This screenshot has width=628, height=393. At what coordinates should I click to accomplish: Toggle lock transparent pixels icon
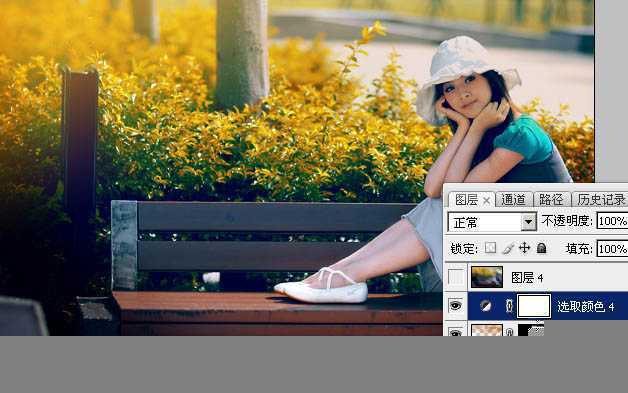490,248
